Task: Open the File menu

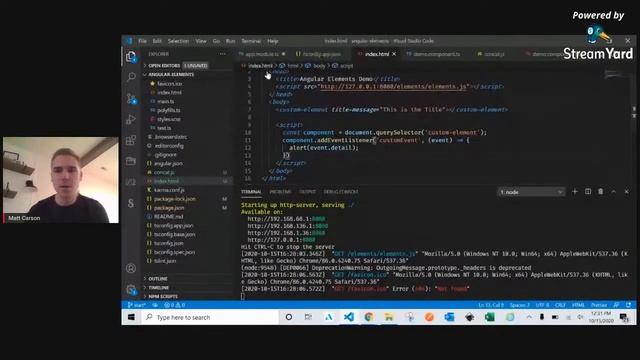Action: (142, 41)
